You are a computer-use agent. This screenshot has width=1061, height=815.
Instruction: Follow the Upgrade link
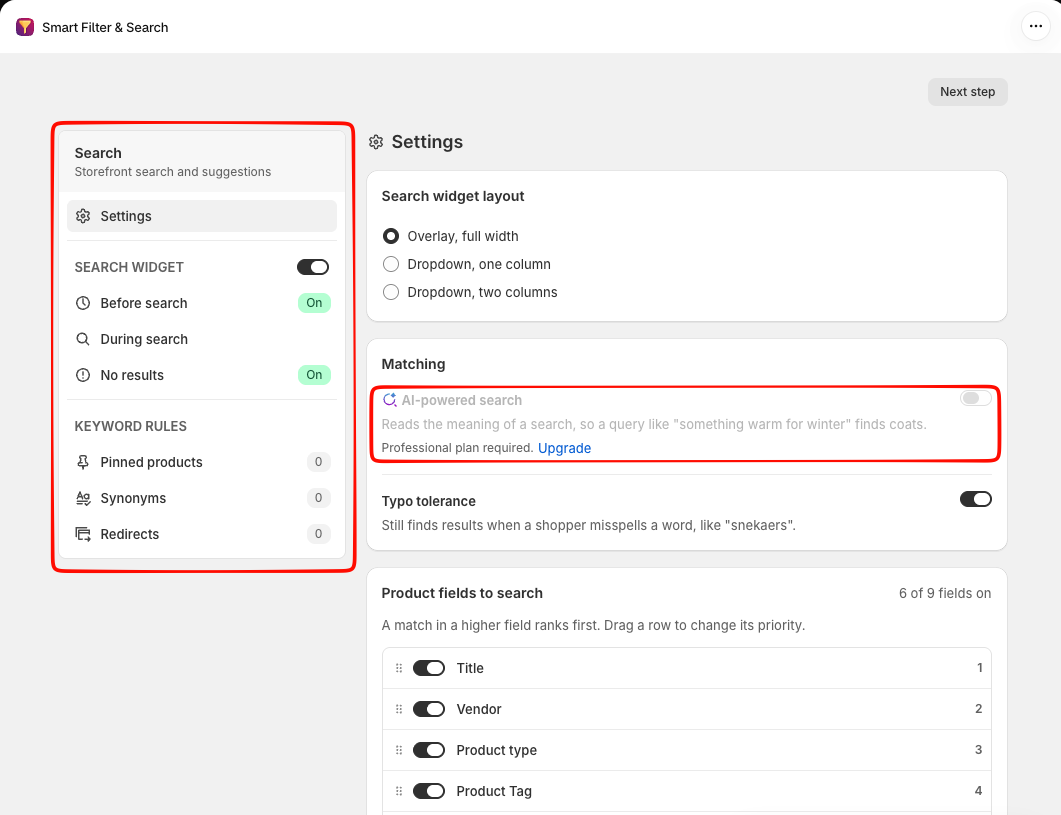pos(564,448)
